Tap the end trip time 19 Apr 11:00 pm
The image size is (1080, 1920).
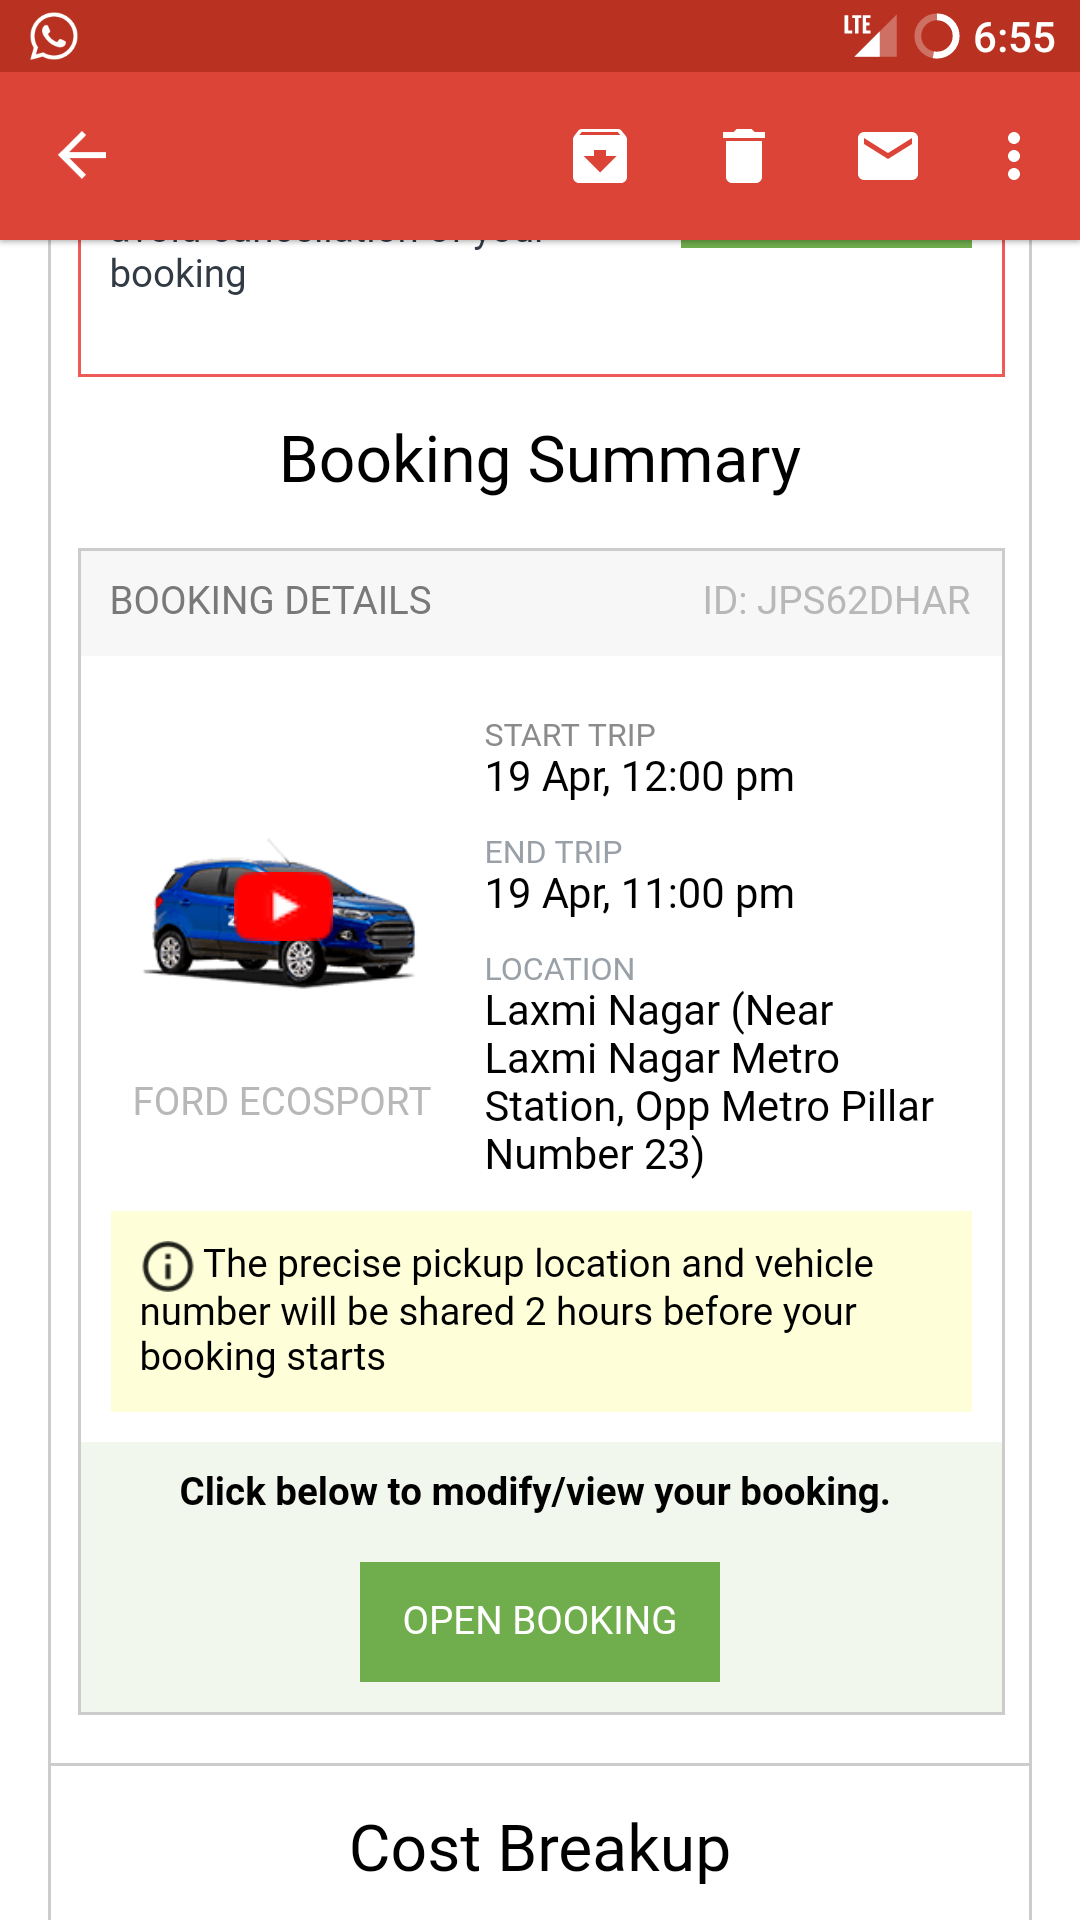640,894
